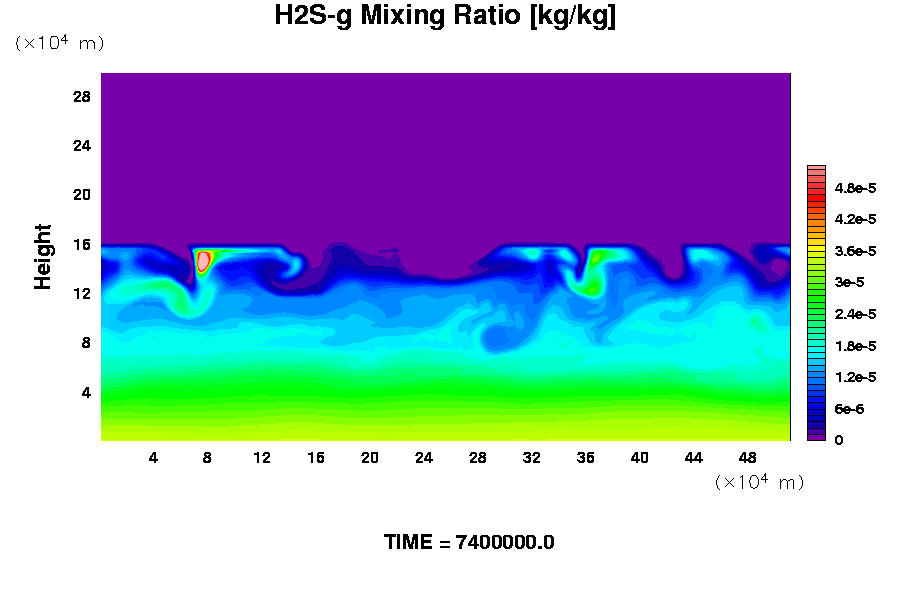The image size is (900, 600).
Task: Click the y-axis tick label 20
Action: (82, 195)
